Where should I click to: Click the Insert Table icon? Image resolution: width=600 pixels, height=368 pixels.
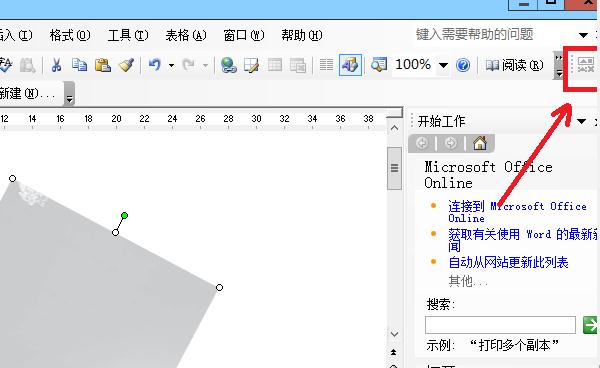coord(275,65)
